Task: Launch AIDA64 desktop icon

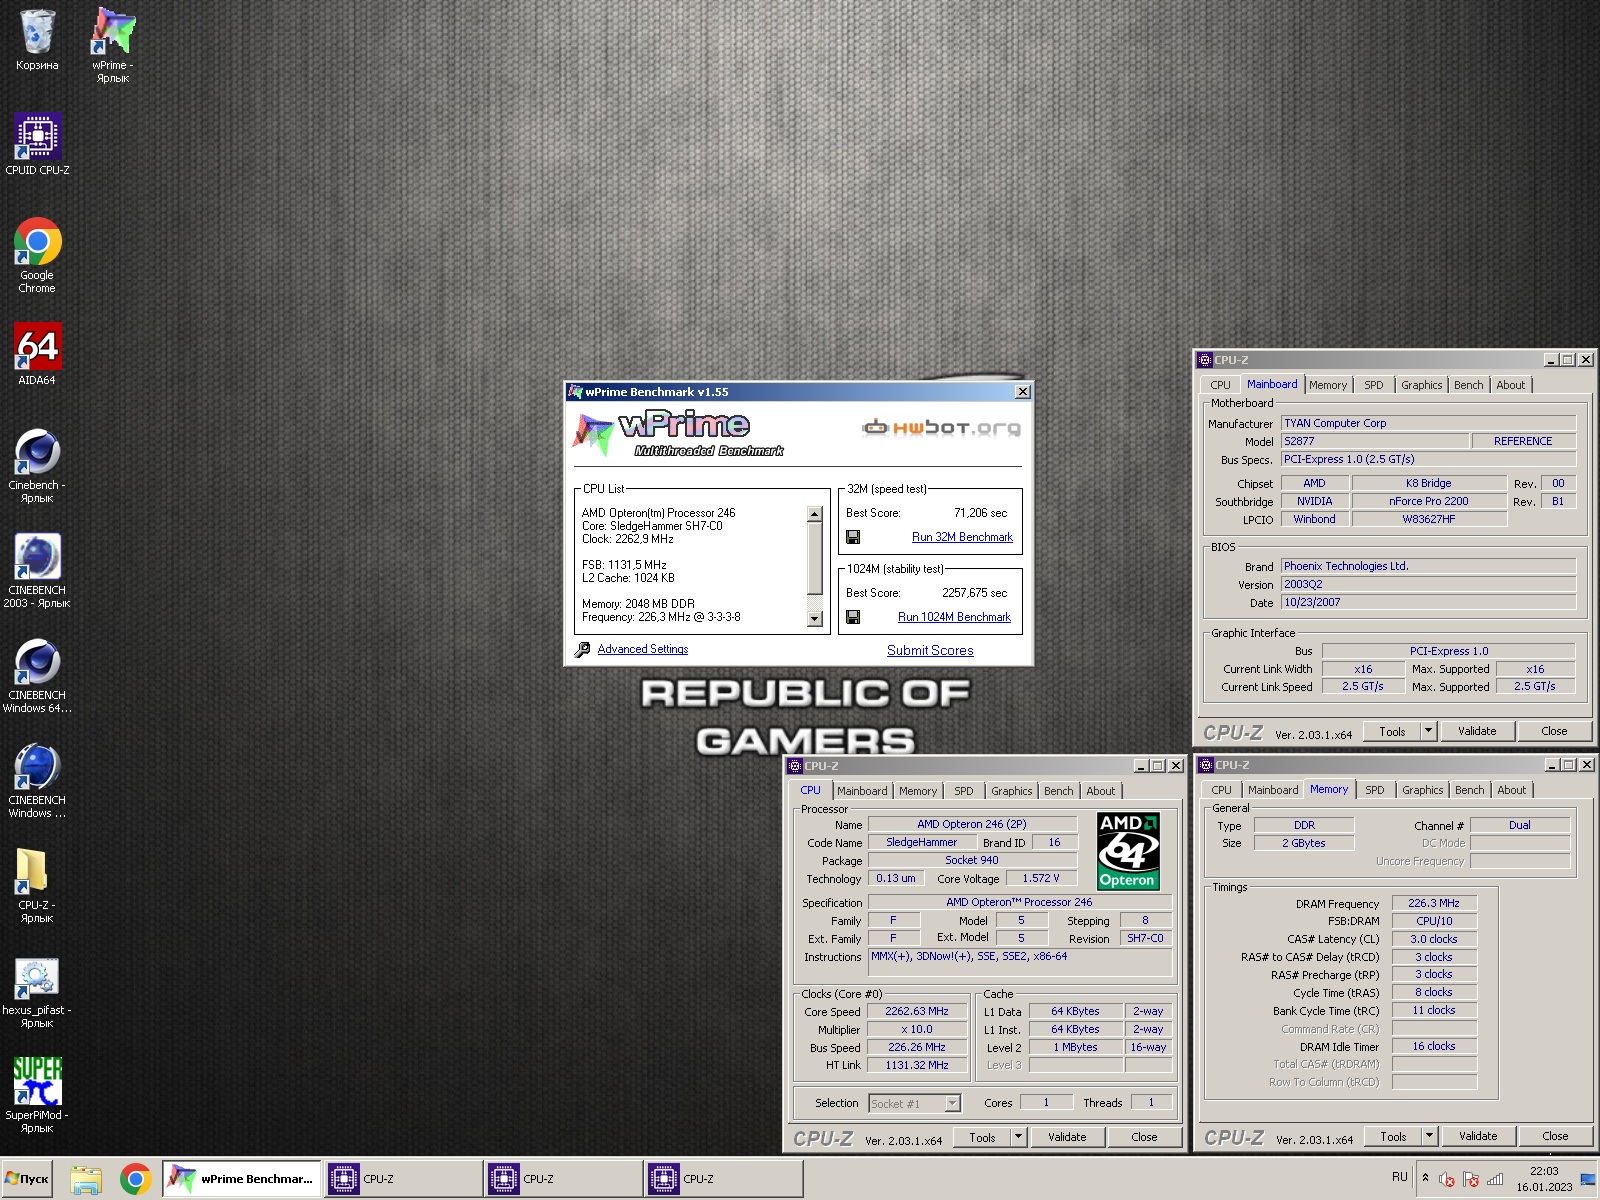Action: coord(37,354)
